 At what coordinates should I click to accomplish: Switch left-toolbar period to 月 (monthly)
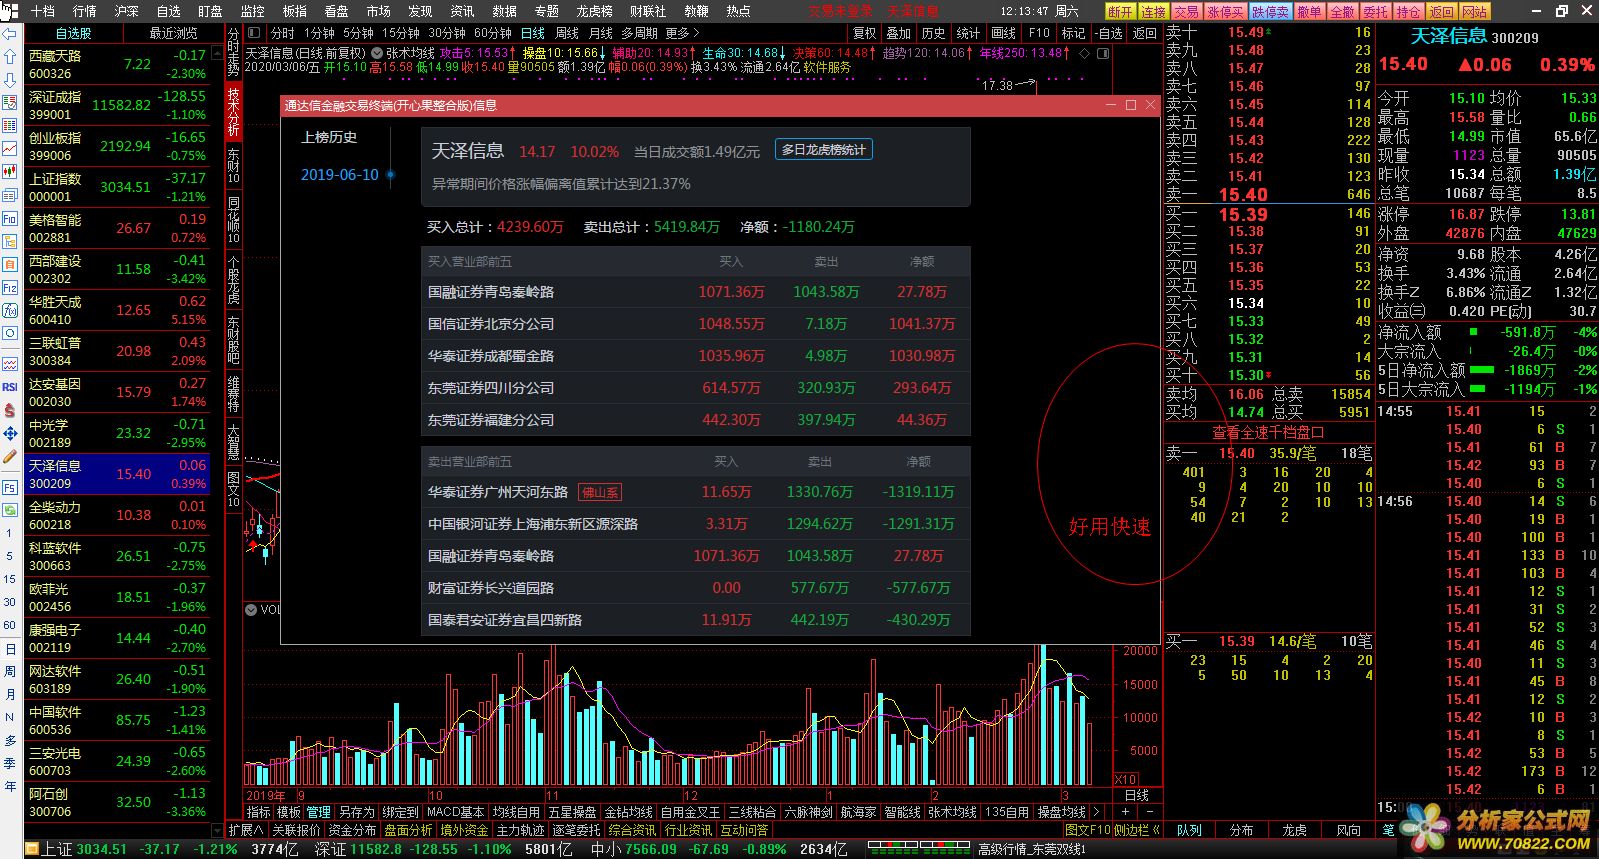[9, 694]
